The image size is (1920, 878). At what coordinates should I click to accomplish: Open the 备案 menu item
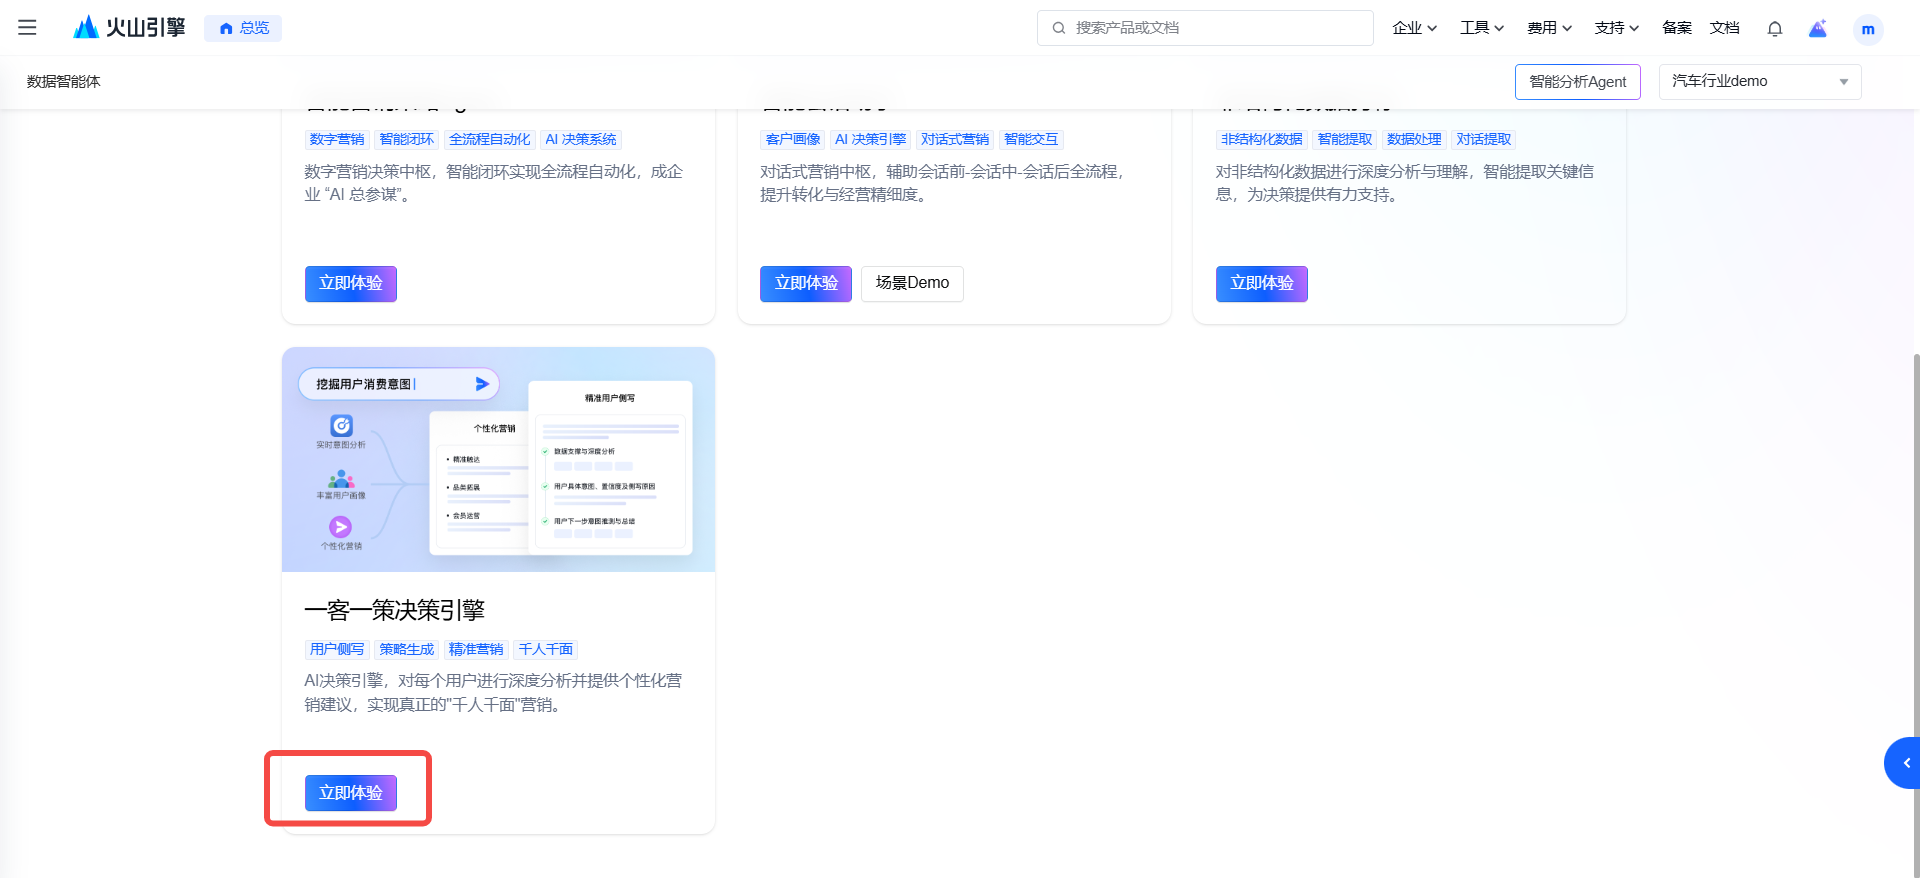coord(1676,28)
